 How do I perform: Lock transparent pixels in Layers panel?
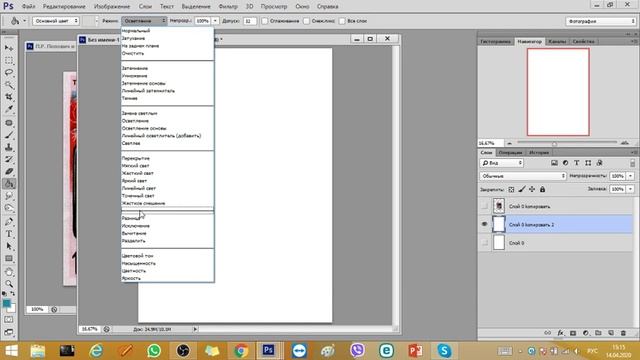click(x=511, y=189)
